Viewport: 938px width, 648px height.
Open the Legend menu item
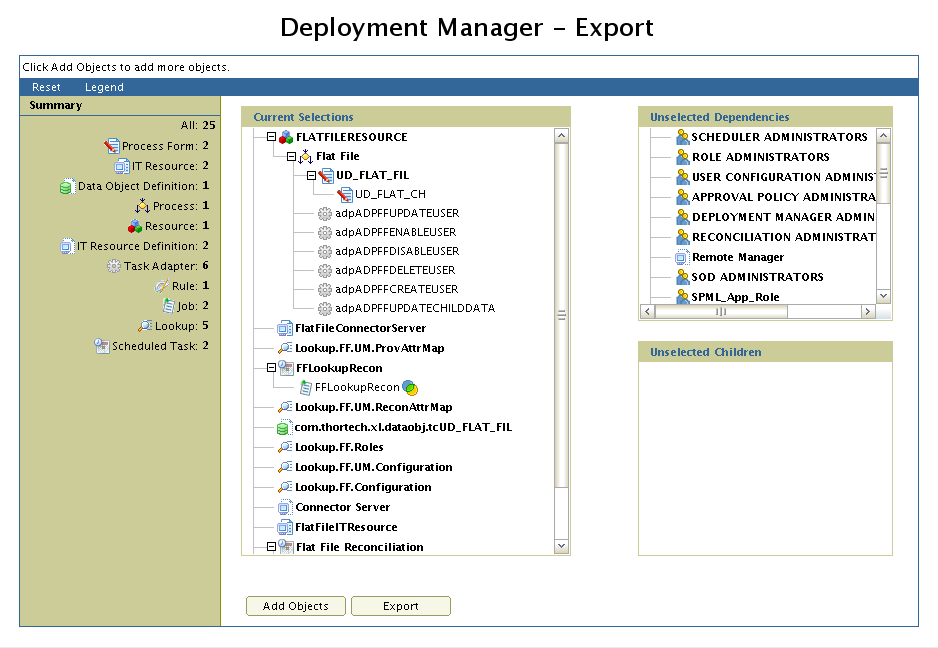[104, 87]
